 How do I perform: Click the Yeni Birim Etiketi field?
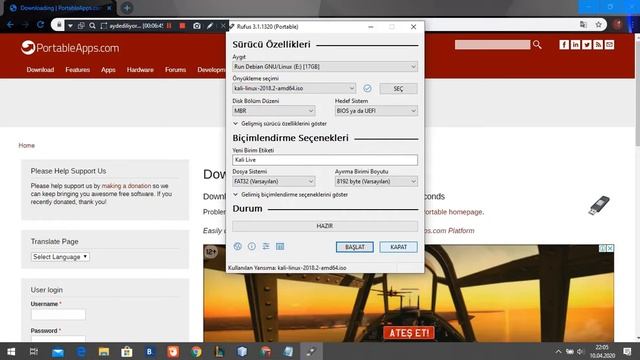325,160
